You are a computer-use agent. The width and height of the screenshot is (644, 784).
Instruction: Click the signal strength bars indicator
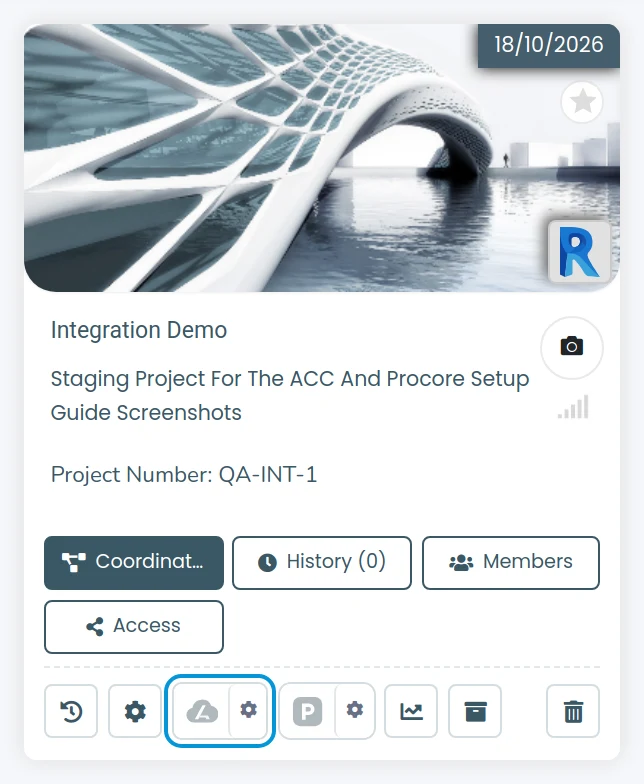point(574,407)
